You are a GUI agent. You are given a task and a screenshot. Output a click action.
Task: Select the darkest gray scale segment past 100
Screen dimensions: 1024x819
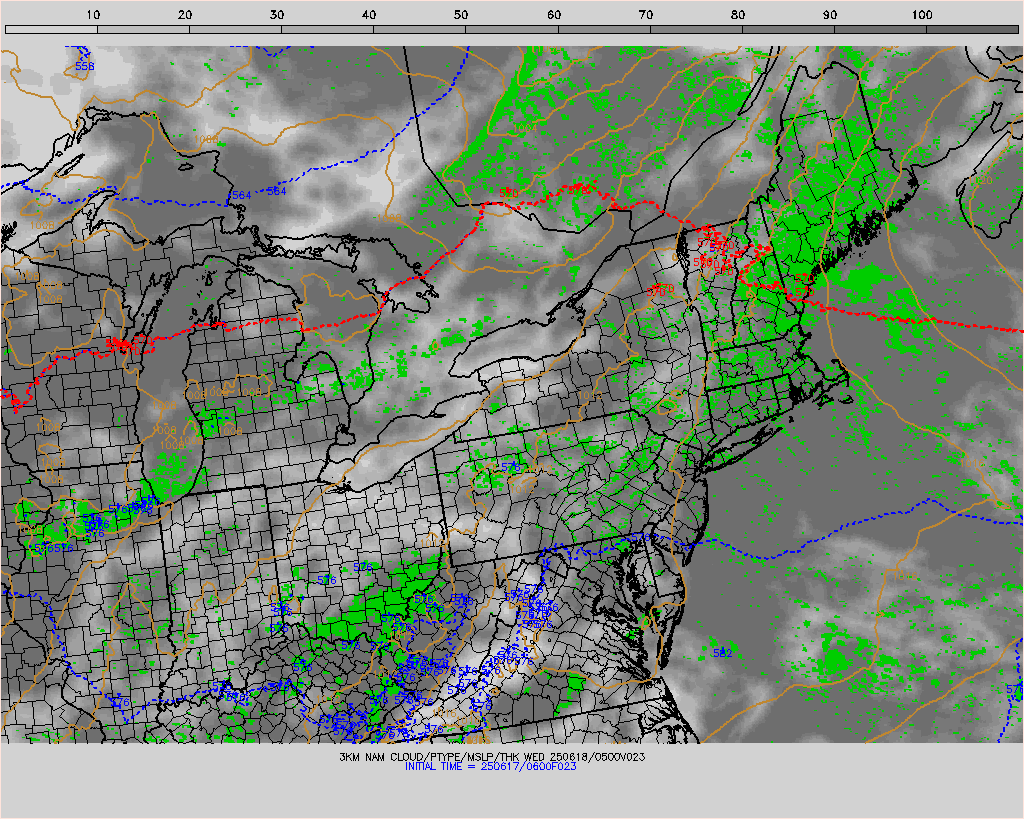point(972,29)
